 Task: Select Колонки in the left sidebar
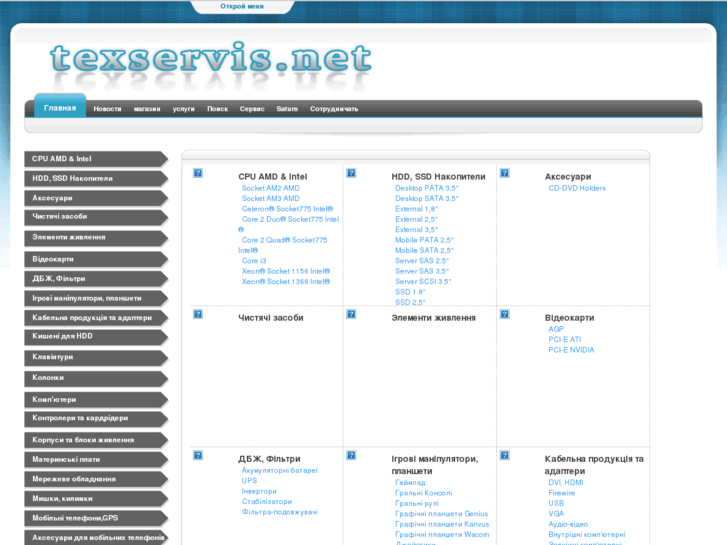click(96, 378)
